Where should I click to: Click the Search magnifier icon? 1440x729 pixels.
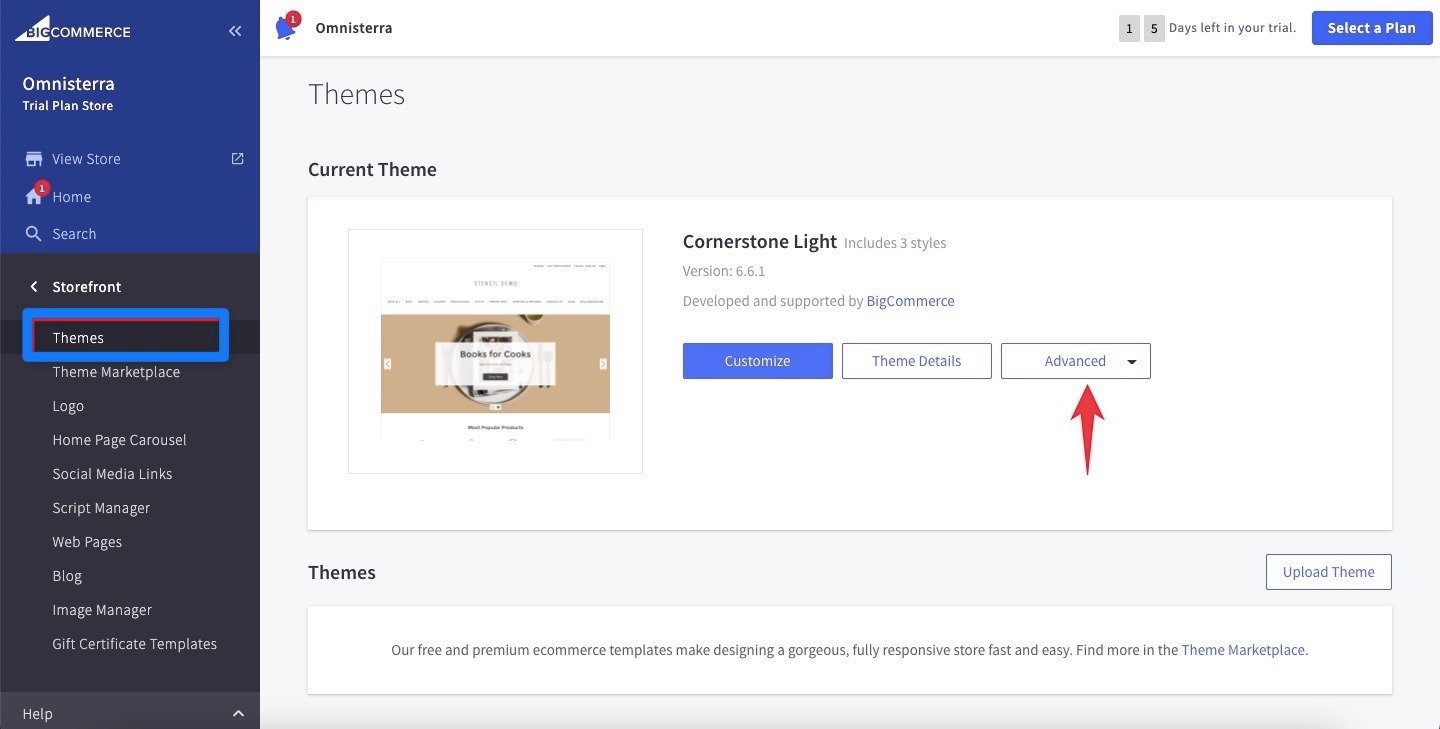coord(34,234)
